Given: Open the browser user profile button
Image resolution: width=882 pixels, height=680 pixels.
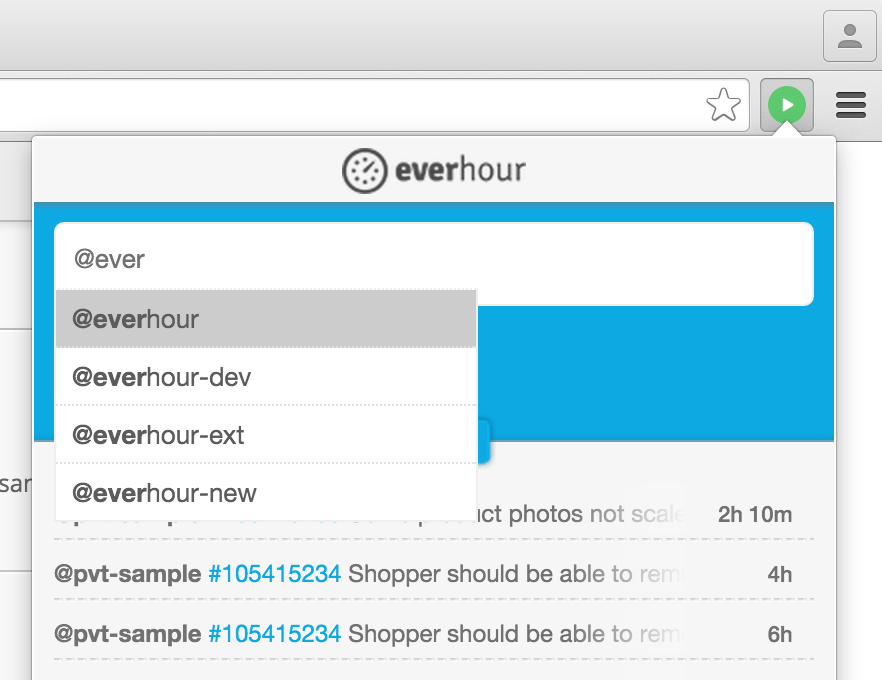Looking at the screenshot, I should (849, 35).
